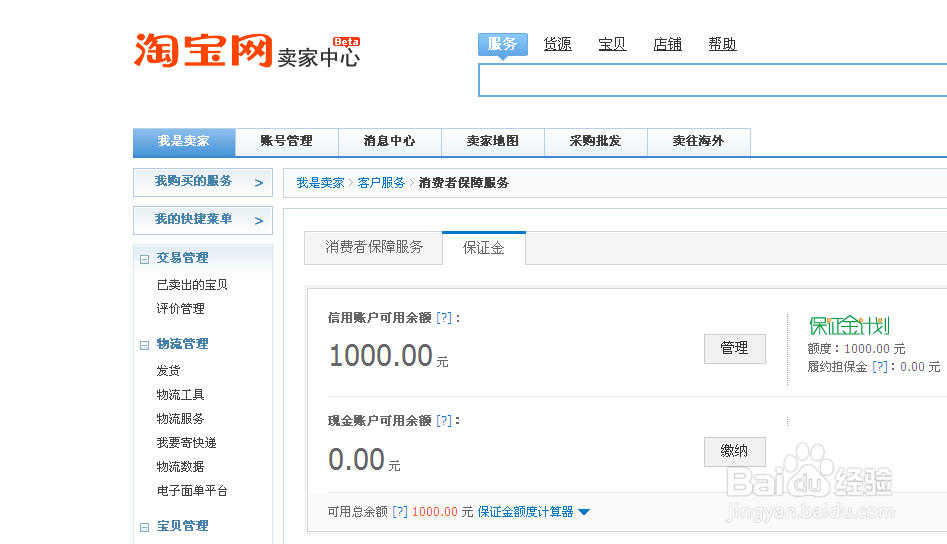This screenshot has height=544, width=947.
Task: Select the 店铺 search tab
Action: point(667,44)
